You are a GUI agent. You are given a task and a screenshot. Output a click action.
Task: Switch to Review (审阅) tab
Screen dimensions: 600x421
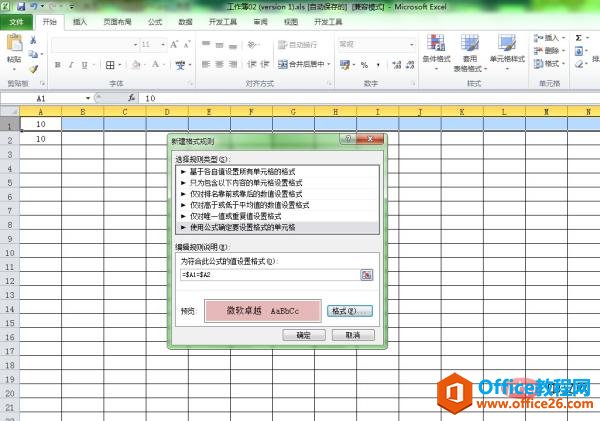pos(261,22)
